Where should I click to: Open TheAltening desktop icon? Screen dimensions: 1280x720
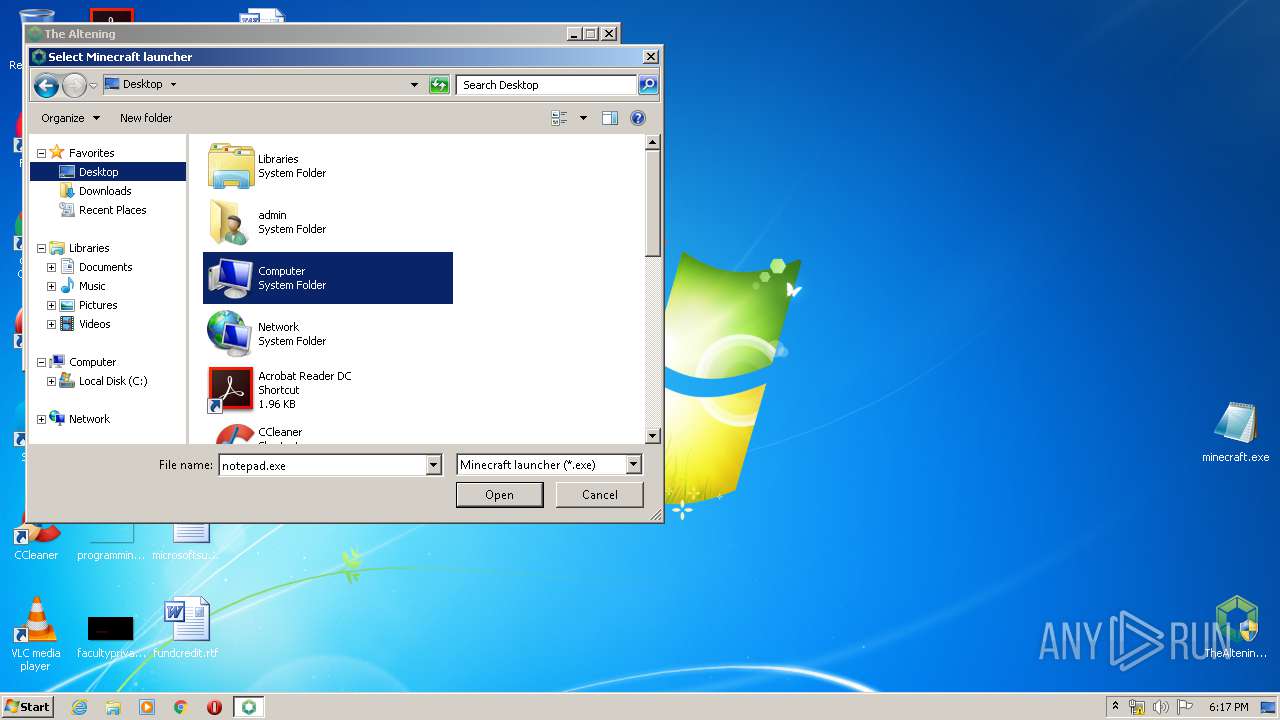click(x=1236, y=627)
